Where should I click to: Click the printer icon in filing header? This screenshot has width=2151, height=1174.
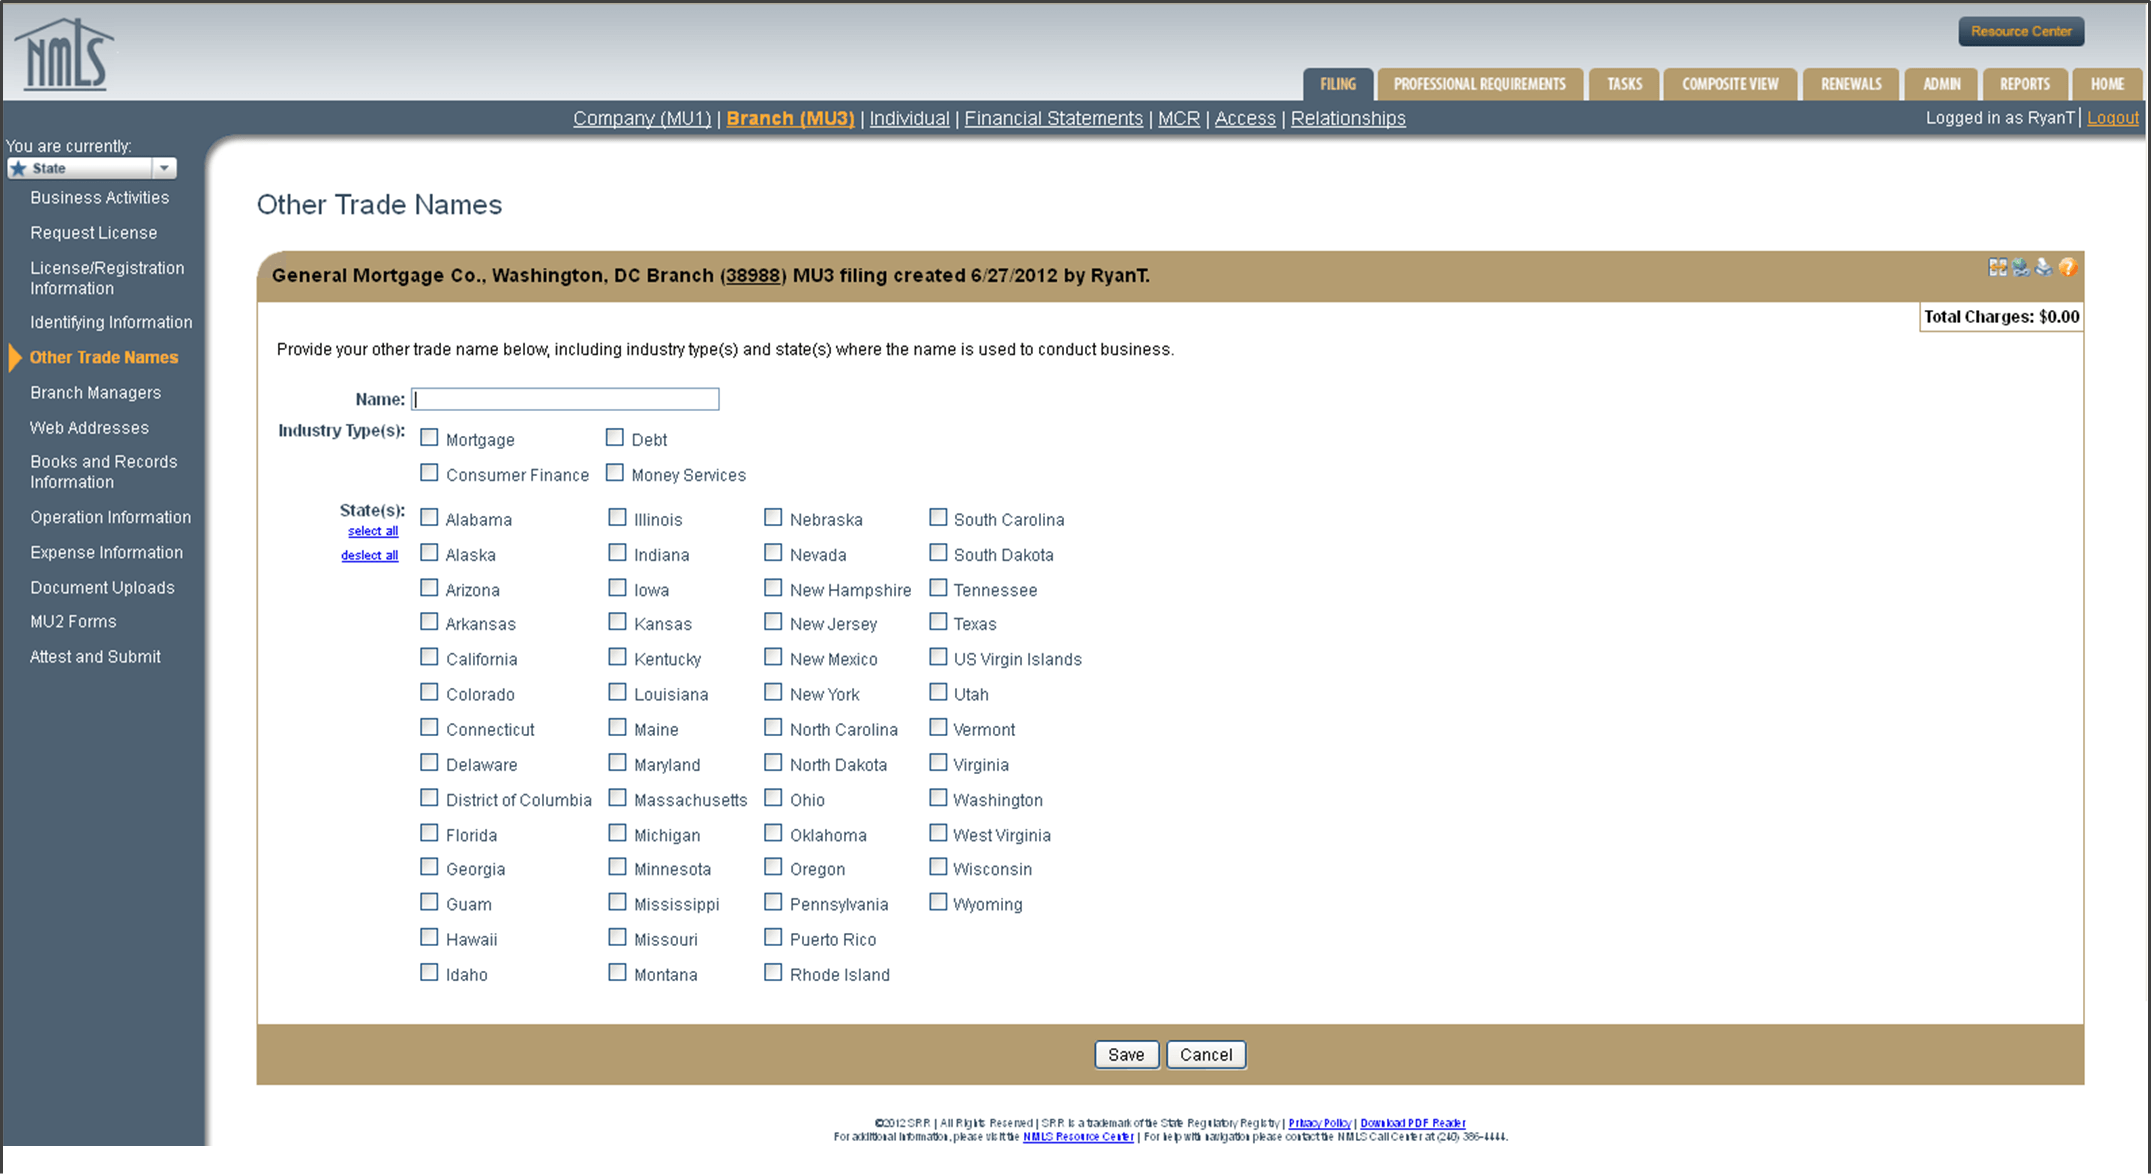point(2044,267)
